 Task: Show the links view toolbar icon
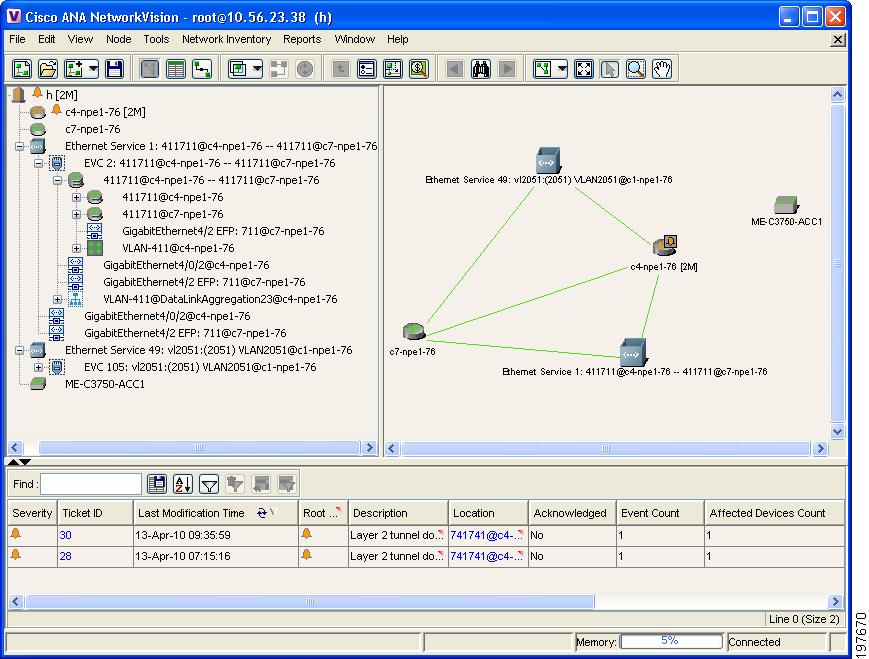coord(202,69)
